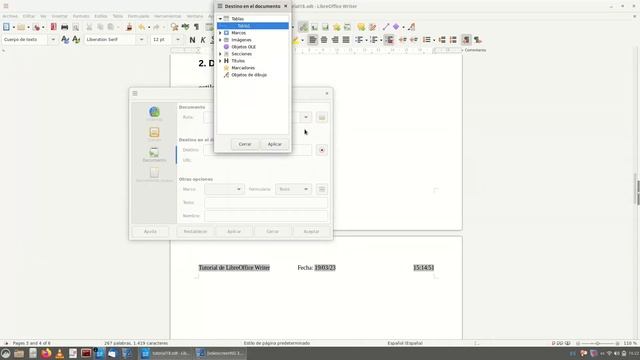Toggle italic (K) formatting
Image resolution: width=640 pixels, height=360 pixels.
click(x=203, y=40)
